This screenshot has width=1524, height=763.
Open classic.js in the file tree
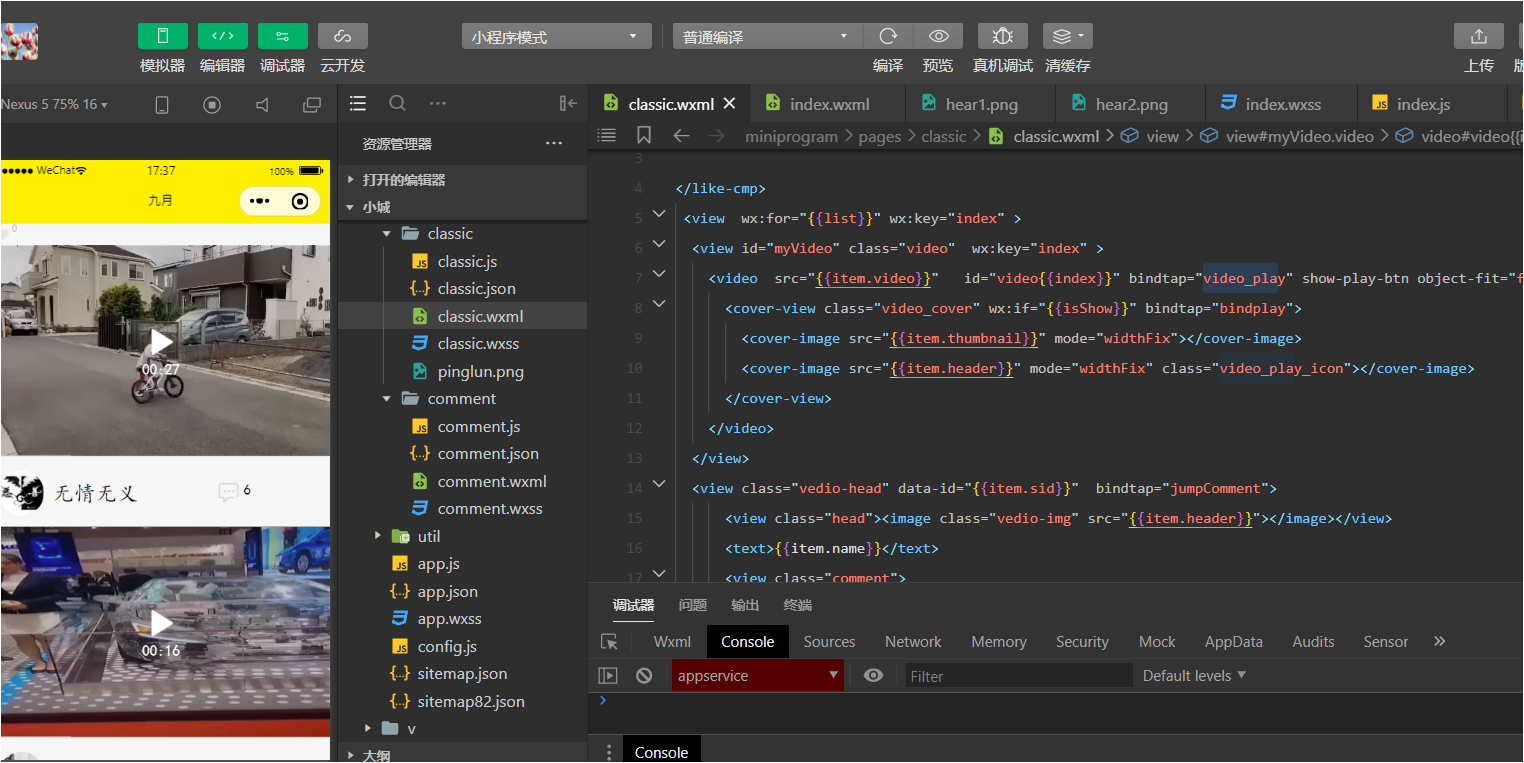(467, 261)
